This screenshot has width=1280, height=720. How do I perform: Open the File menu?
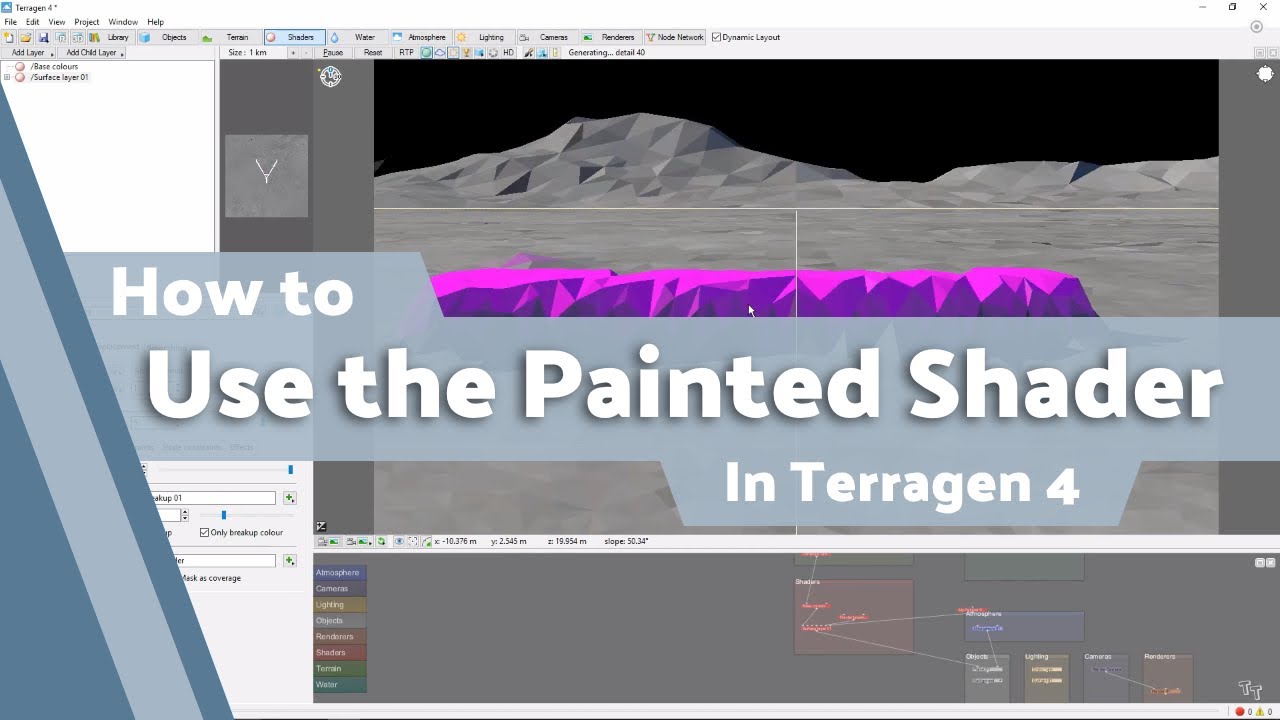pyautogui.click(x=10, y=22)
